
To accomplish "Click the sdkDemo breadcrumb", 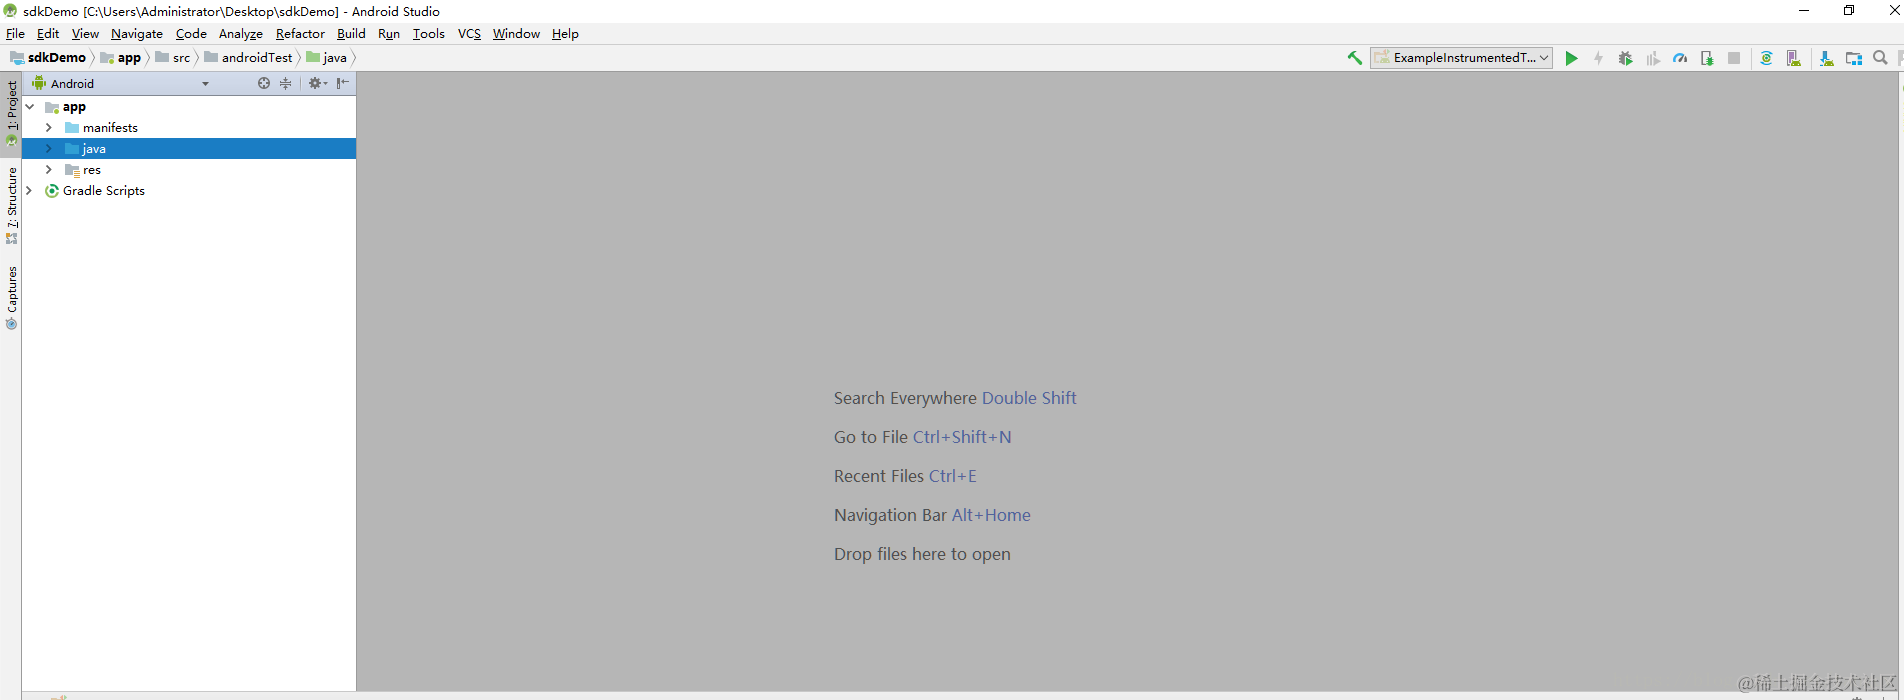I will pyautogui.click(x=48, y=58).
